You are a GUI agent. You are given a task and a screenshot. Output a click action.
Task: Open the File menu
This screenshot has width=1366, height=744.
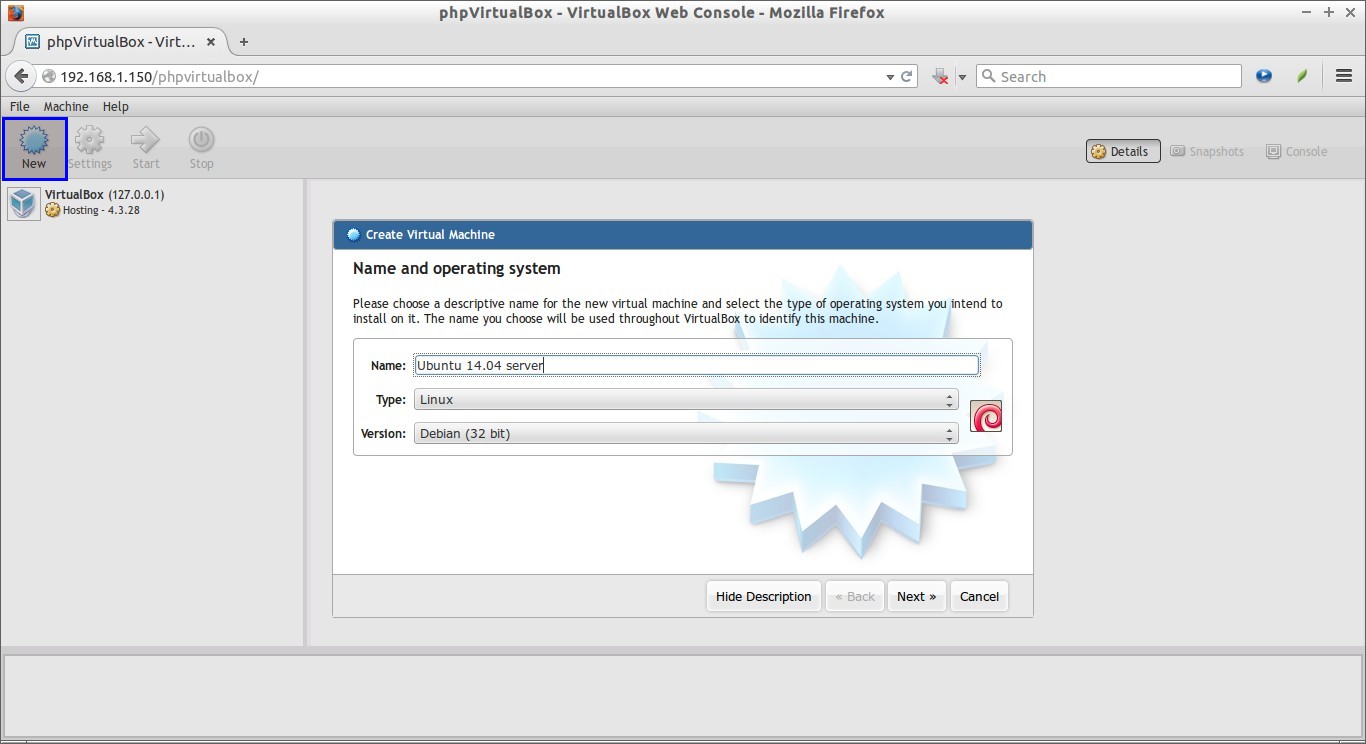point(19,106)
